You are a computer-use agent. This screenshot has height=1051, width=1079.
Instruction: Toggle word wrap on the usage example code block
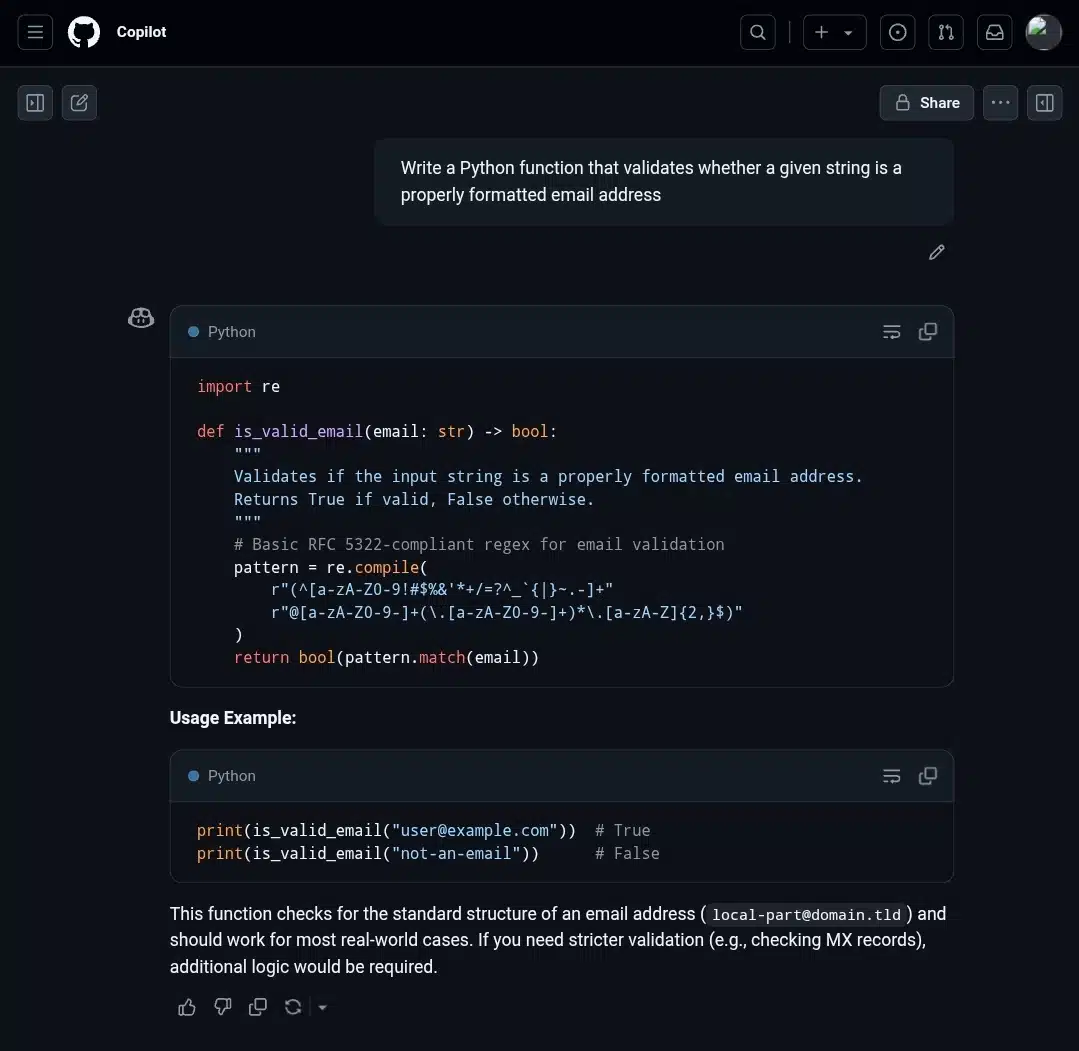point(891,776)
